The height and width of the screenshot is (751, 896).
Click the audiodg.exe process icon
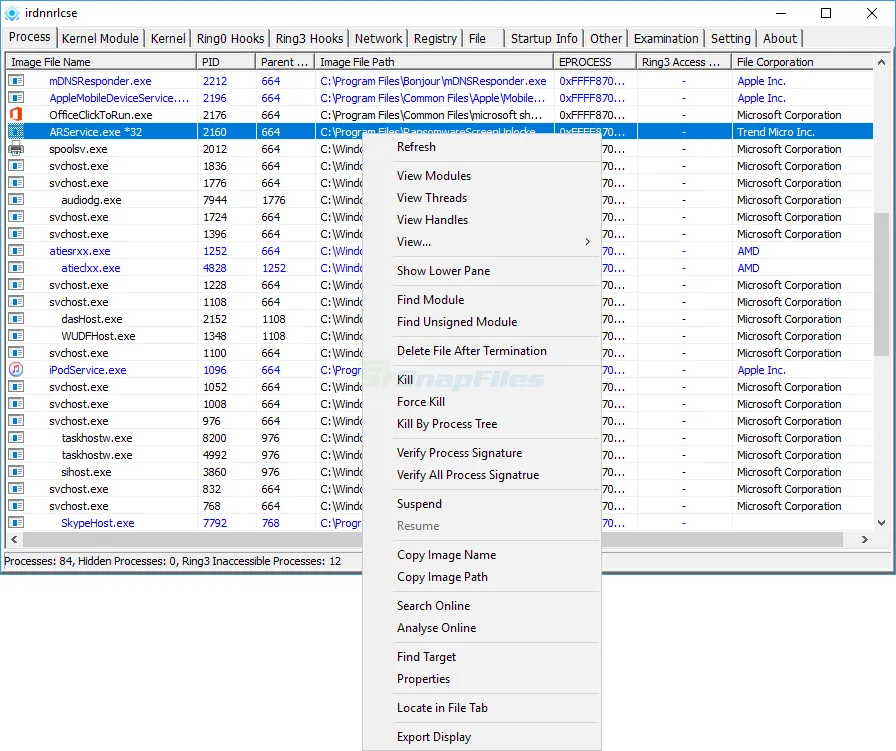click(17, 199)
